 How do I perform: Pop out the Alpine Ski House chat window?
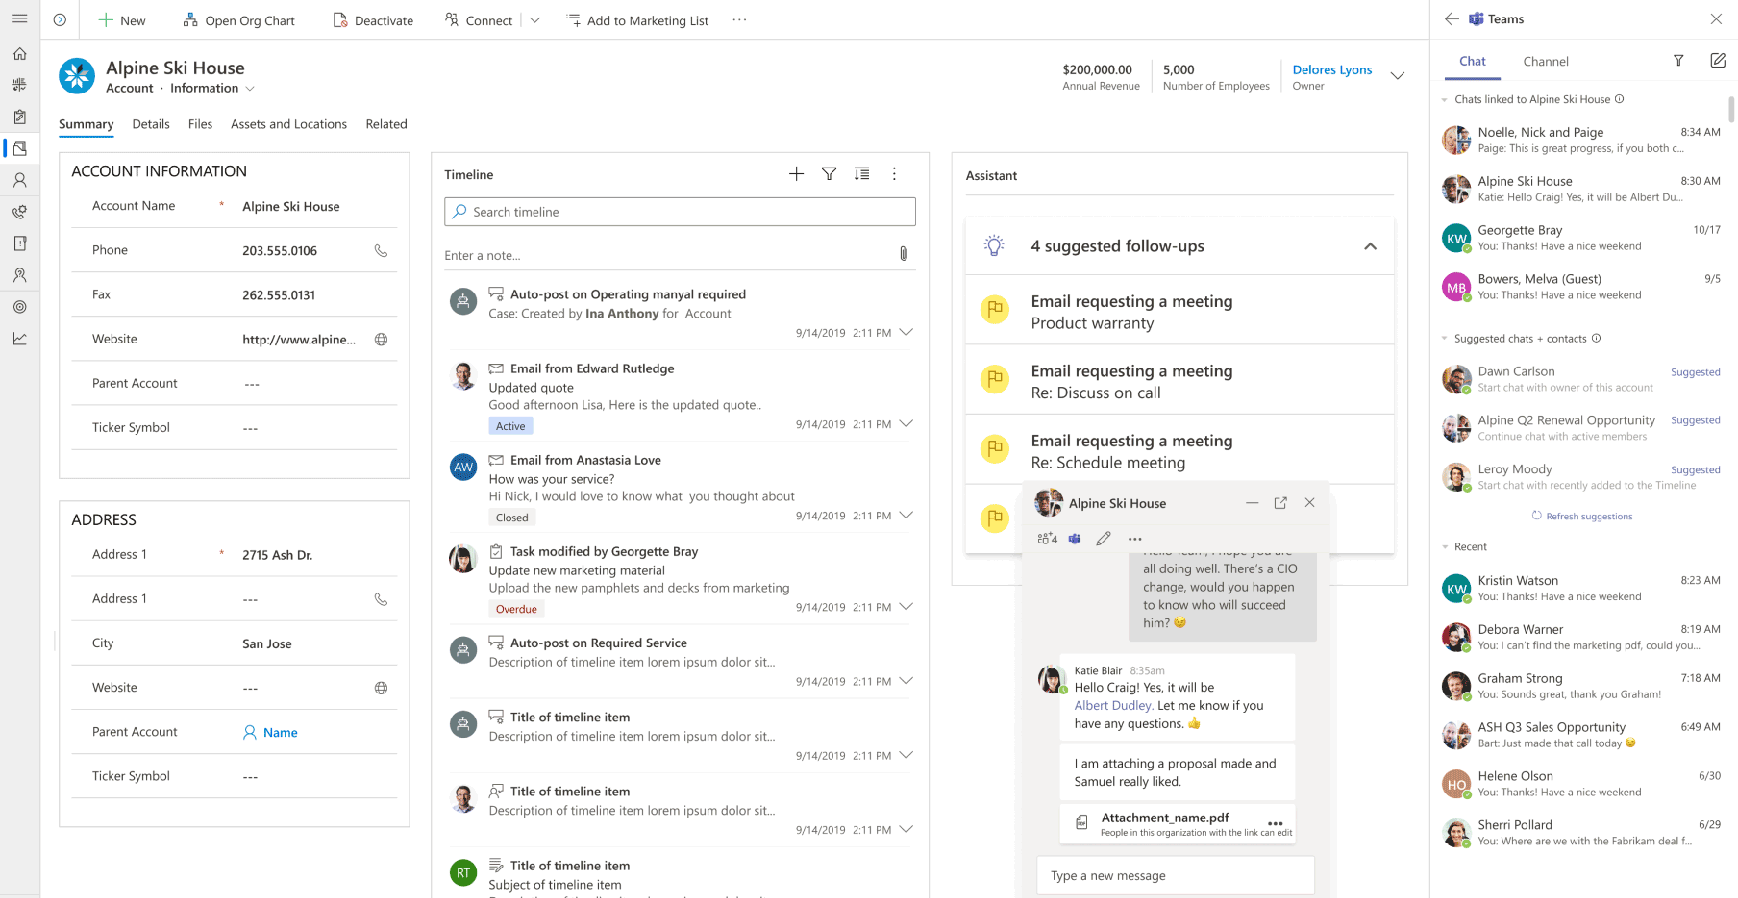(x=1280, y=503)
